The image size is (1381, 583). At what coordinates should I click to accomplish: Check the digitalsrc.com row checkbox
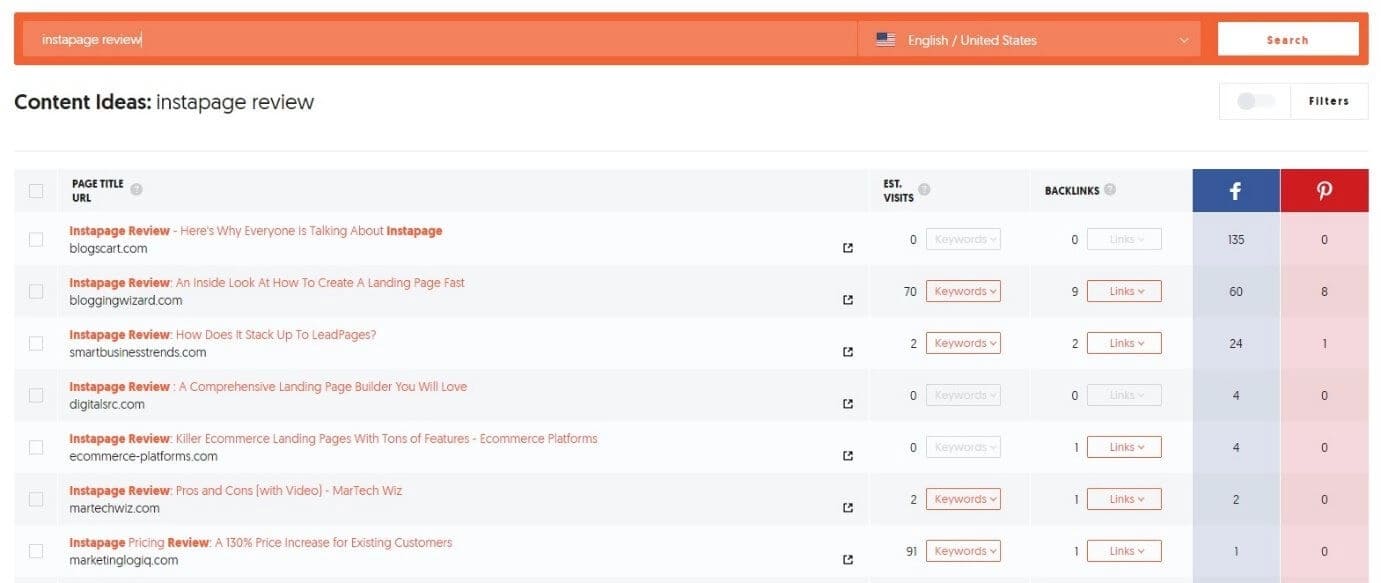[36, 395]
